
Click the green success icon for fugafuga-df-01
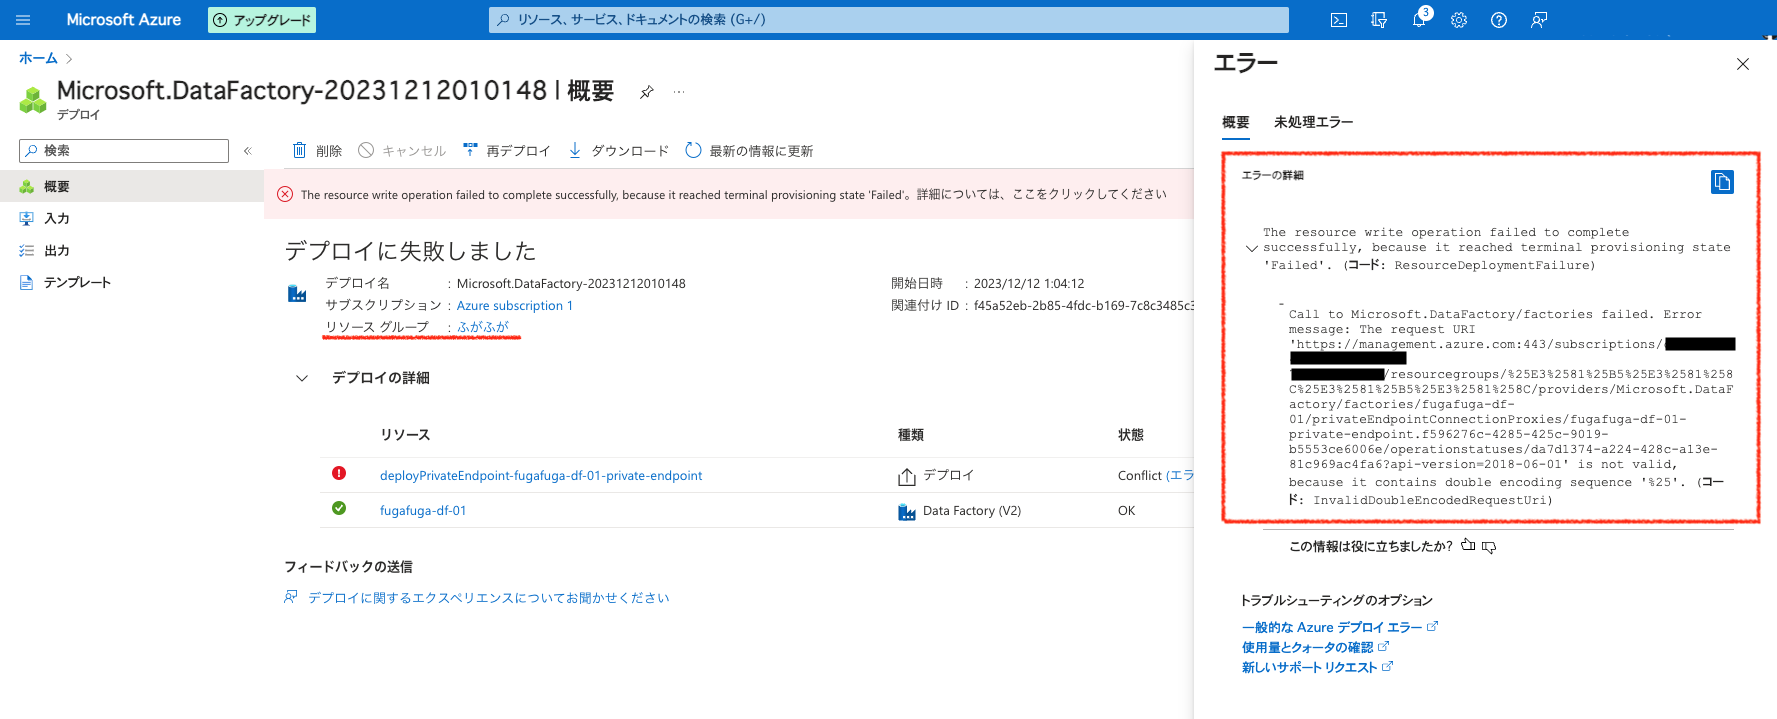(339, 508)
